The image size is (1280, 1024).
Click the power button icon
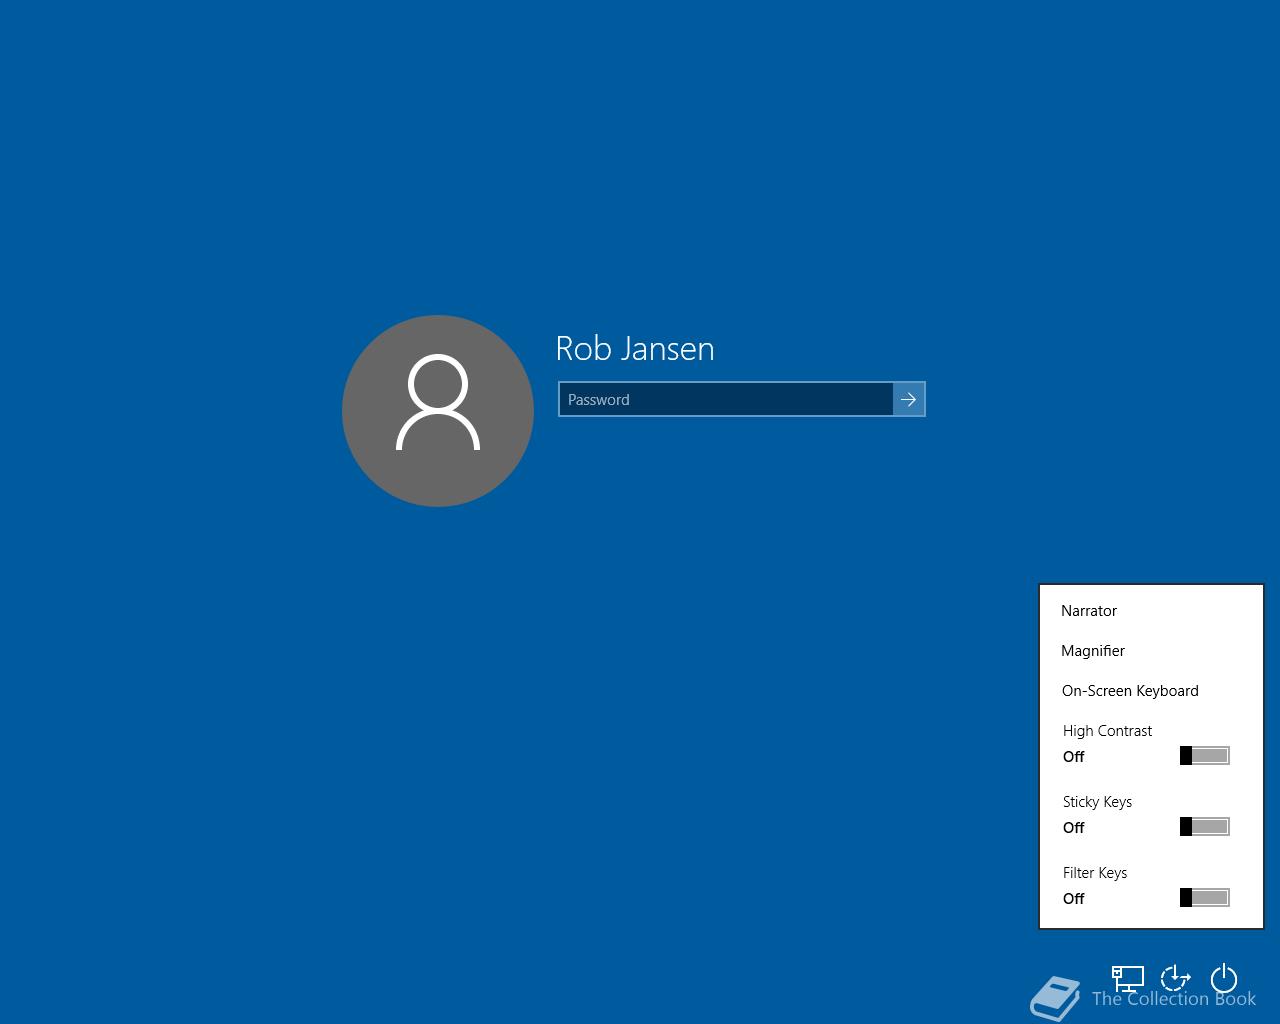(1224, 979)
